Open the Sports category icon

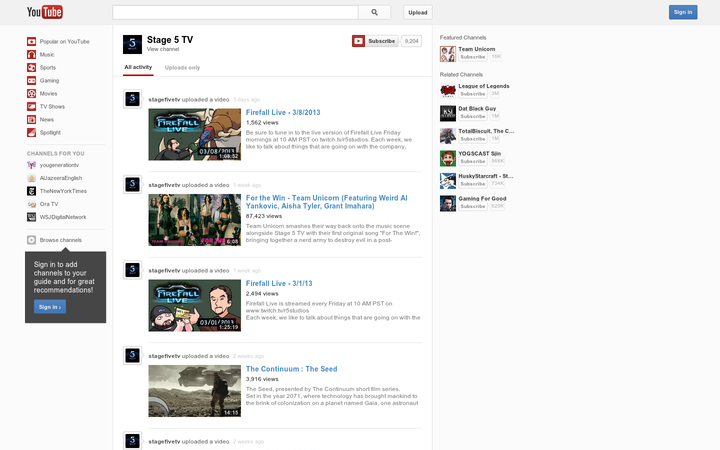tap(31, 68)
